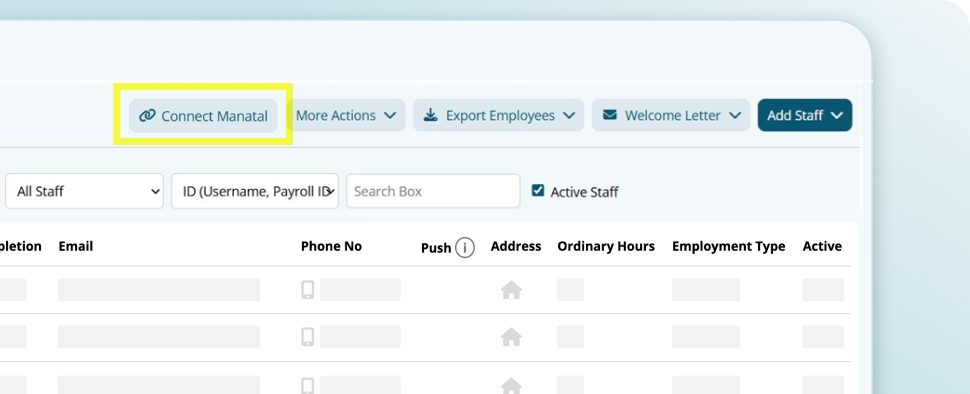The image size is (970, 394).
Task: Click the Phone No column header
Action: point(332,246)
